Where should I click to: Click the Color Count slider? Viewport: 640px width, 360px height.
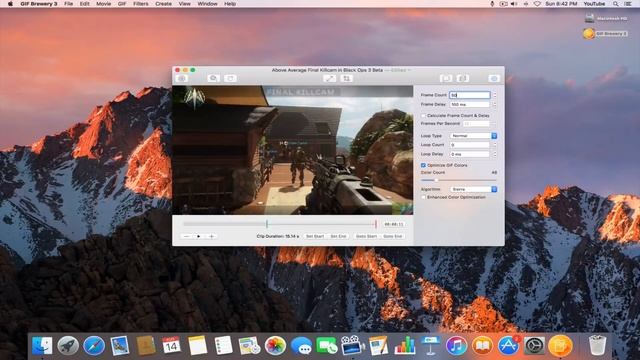[459, 180]
